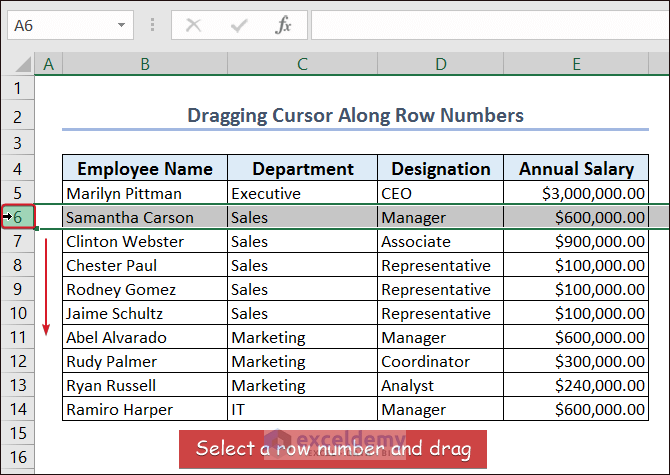Screen dimensions: 670x475
Task: Select row 6 header
Action: tap(18, 217)
